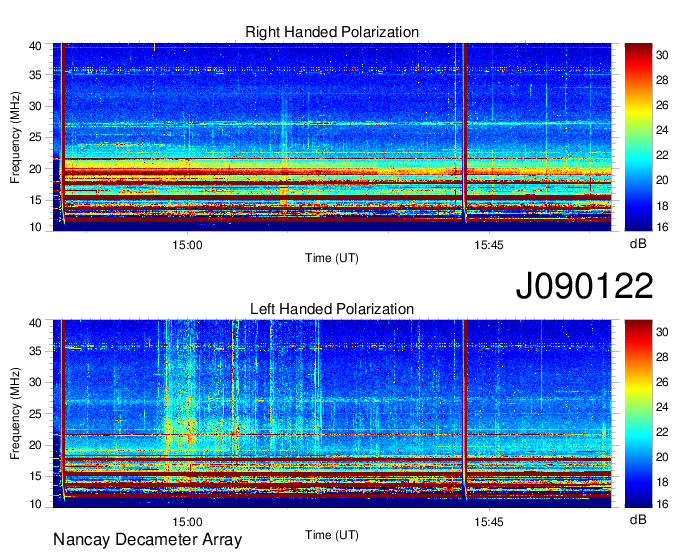Click the 25 MHz tick of left-handed plot
Viewport: 680px width, 552px height.
[35, 414]
